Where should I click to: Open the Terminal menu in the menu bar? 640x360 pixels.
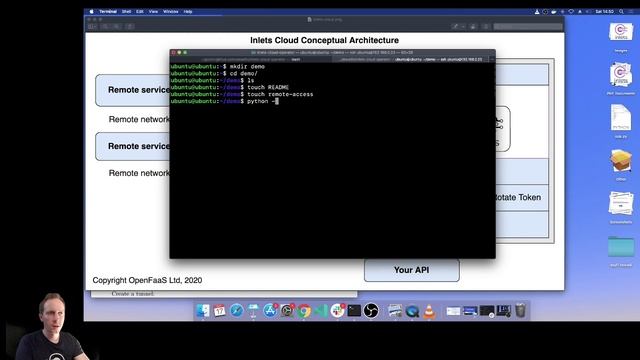point(108,12)
